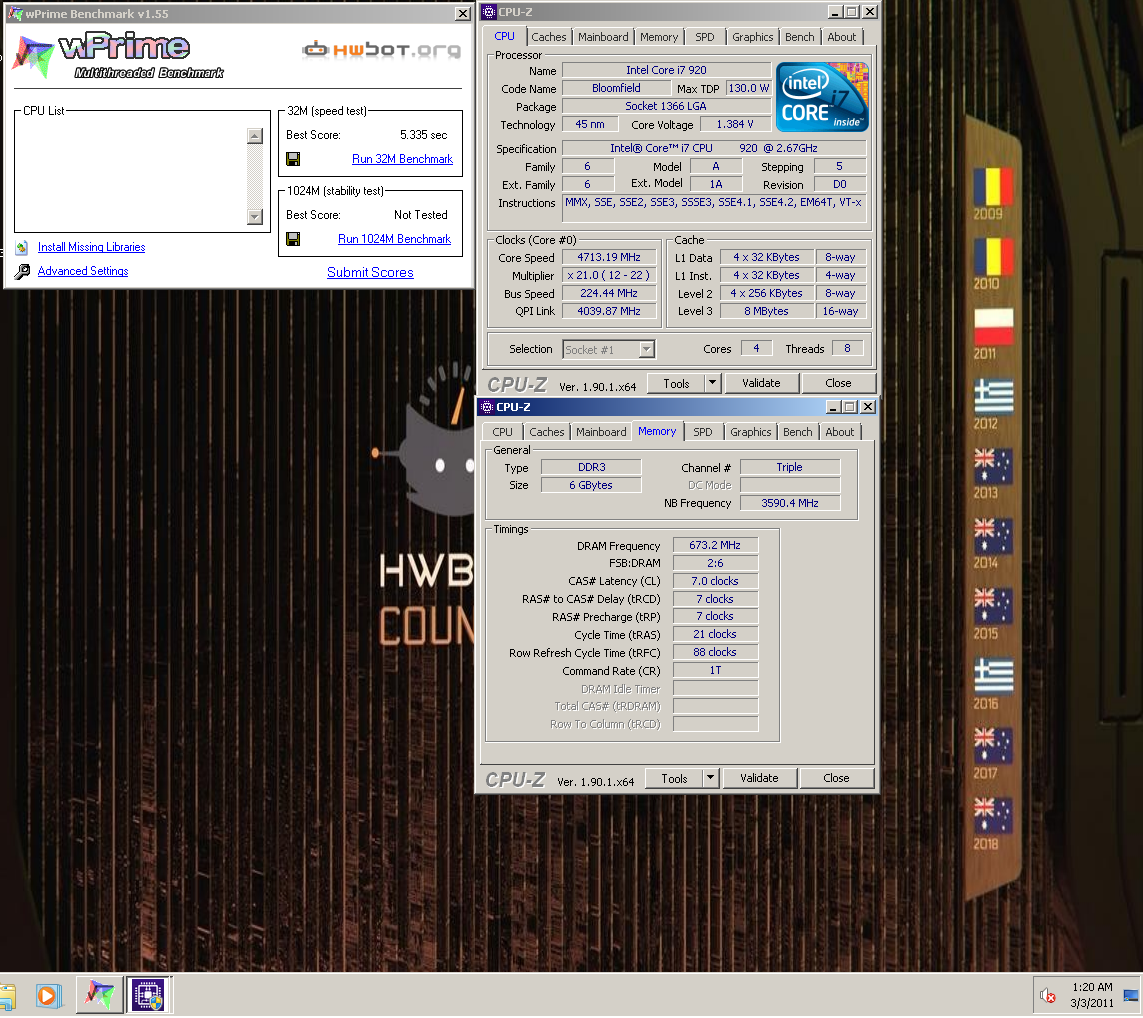This screenshot has height=1018, width=1143.
Task: Click the Advanced Settings wrench icon
Action: 22,271
